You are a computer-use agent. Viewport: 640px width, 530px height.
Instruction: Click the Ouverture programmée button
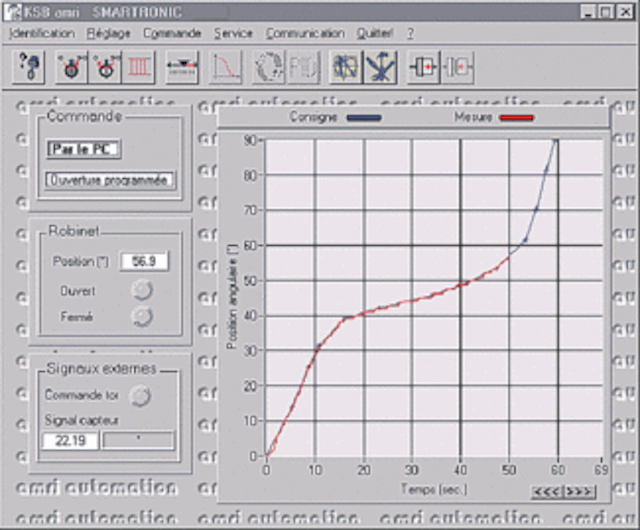click(110, 180)
